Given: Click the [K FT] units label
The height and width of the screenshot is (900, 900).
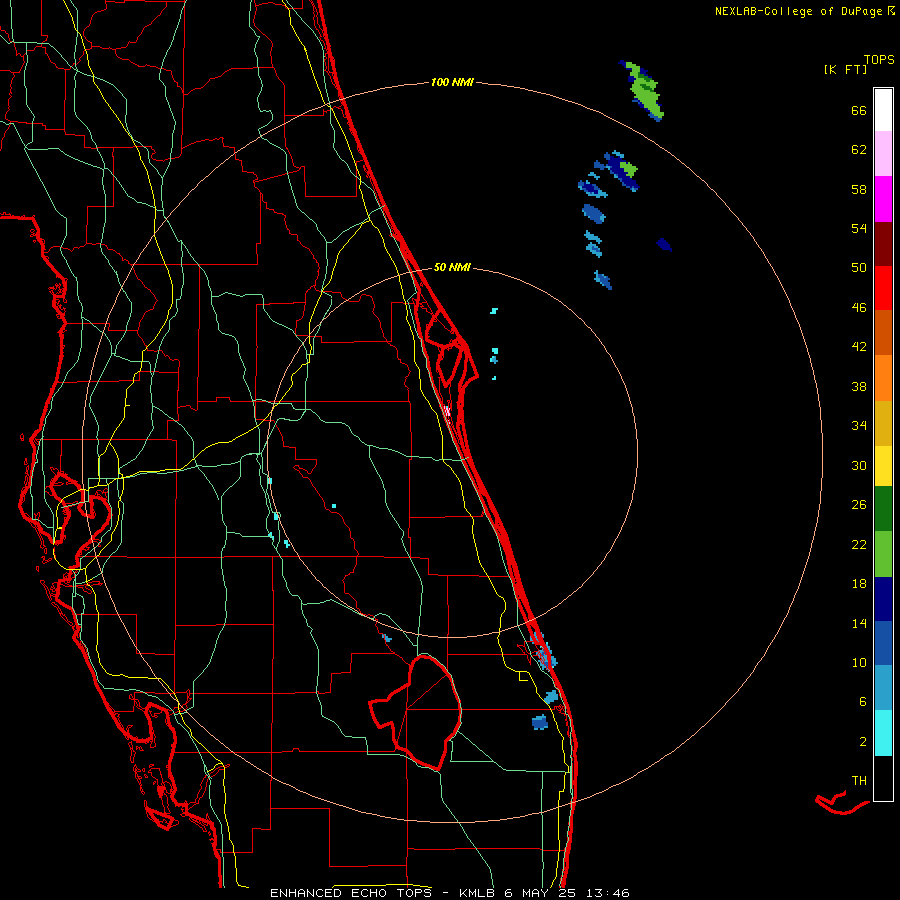Looking at the screenshot, I should [845, 69].
